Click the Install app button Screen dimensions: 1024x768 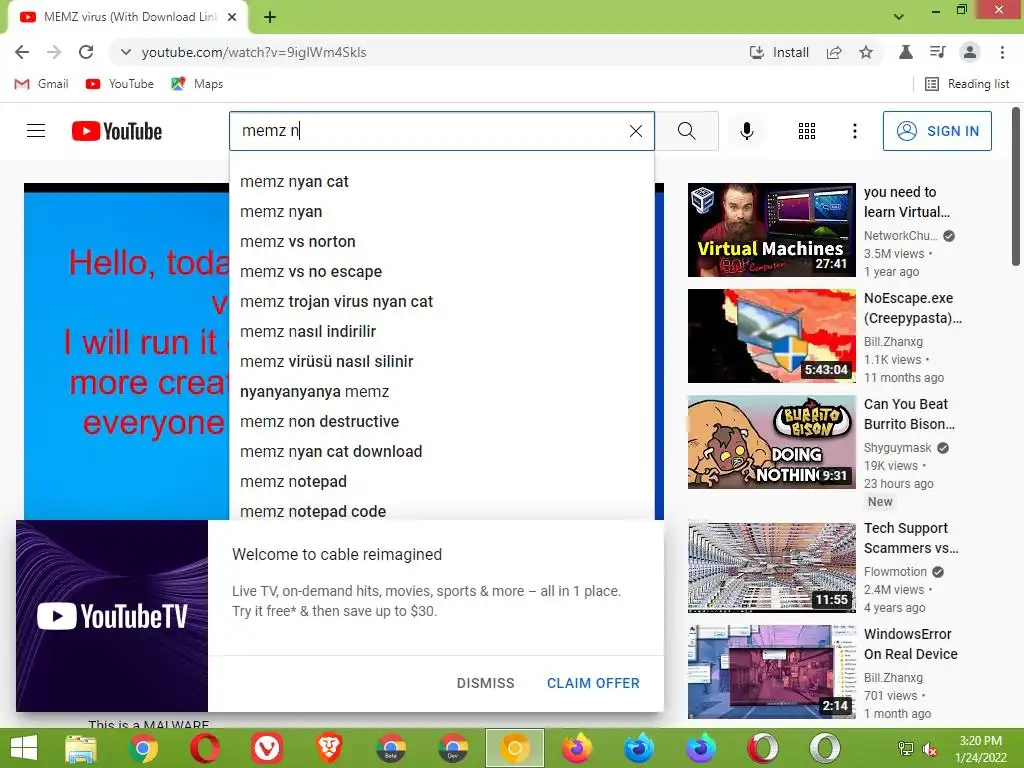tap(779, 52)
